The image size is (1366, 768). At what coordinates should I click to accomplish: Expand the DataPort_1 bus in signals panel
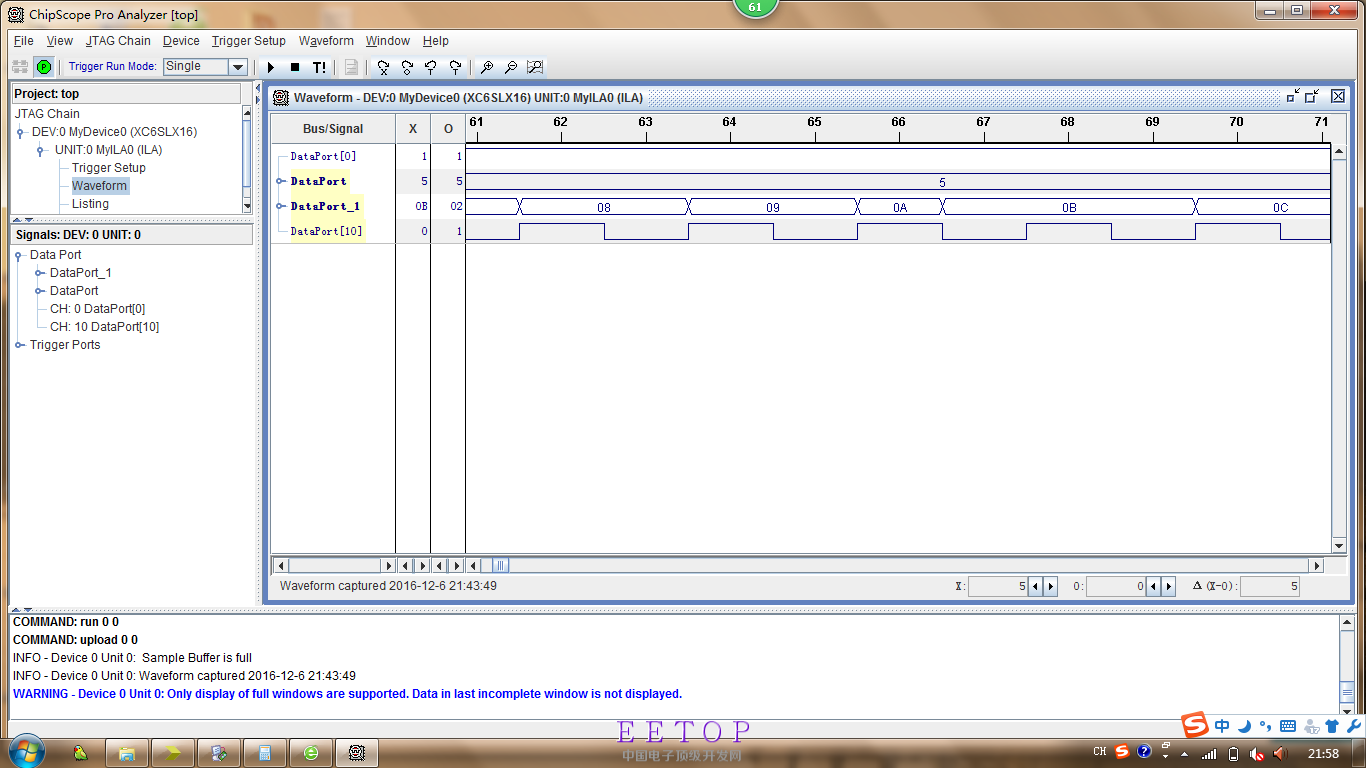pos(40,273)
